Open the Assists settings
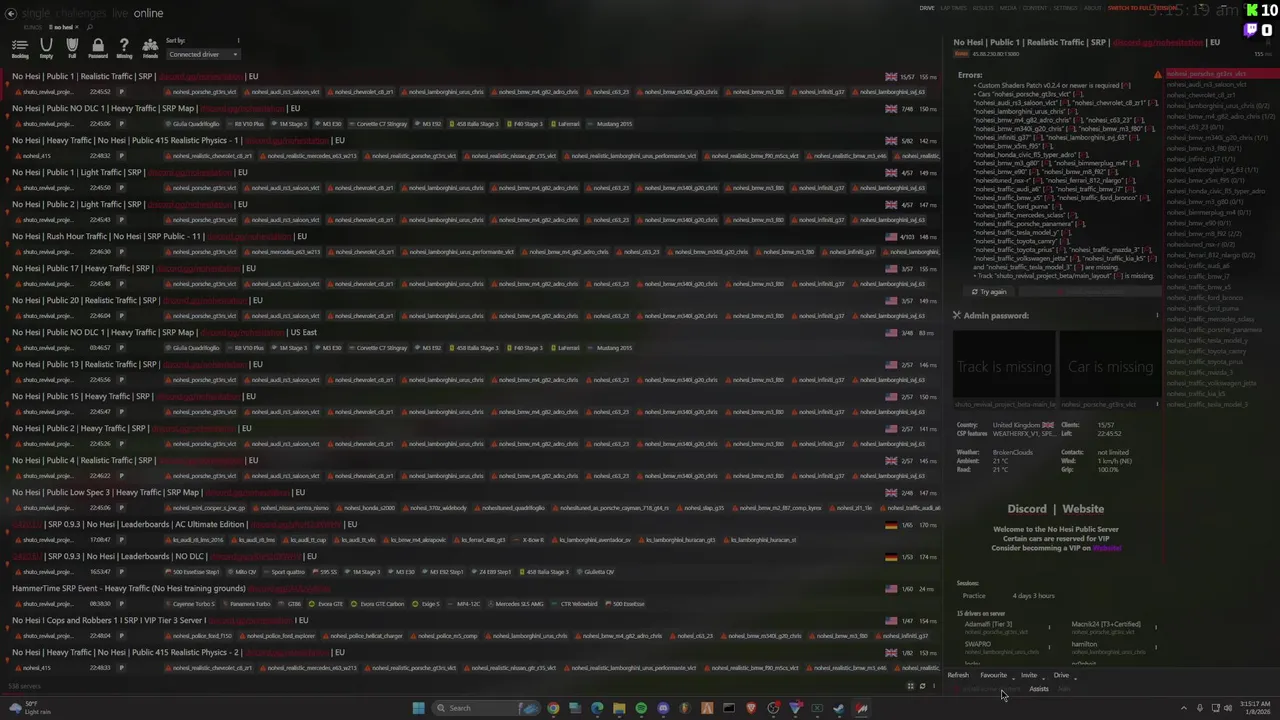The image size is (1280, 720). 1039,689
